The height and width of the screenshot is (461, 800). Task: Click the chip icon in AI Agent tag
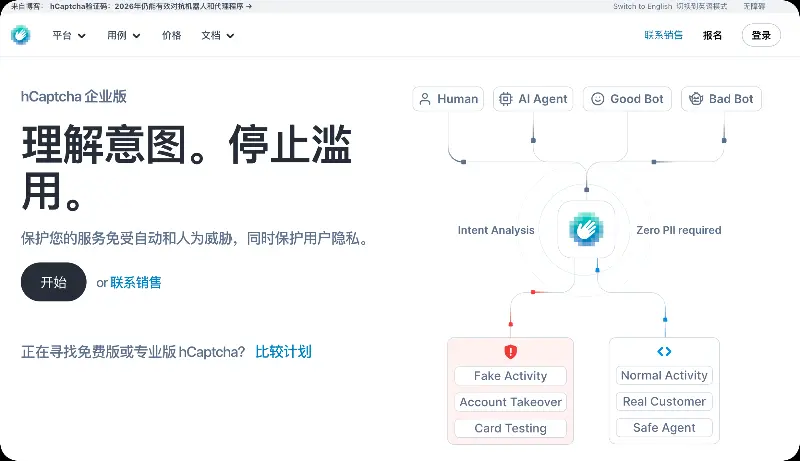pyautogui.click(x=505, y=99)
